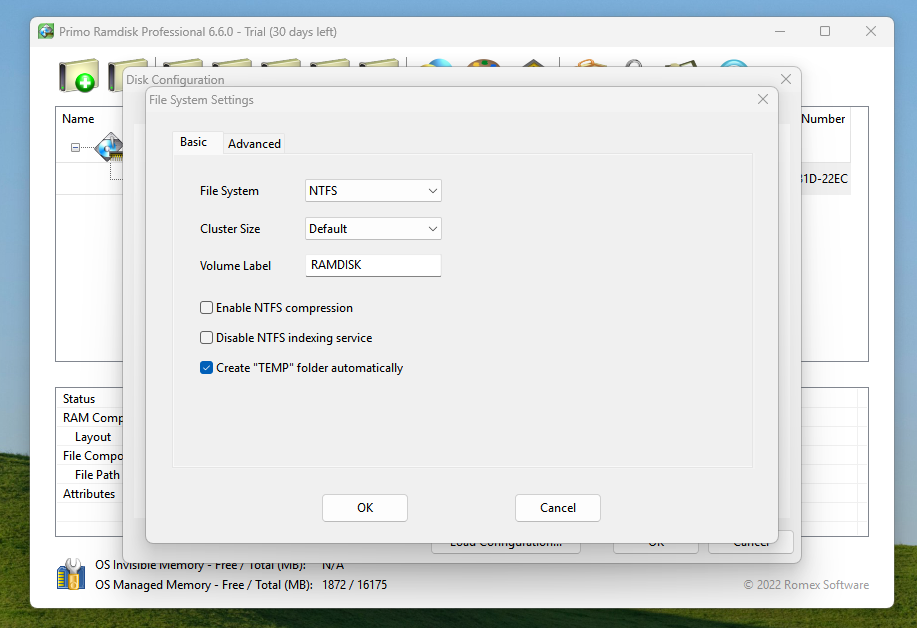The image size is (917, 628).
Task: Select the Basic tab
Action: click(194, 142)
